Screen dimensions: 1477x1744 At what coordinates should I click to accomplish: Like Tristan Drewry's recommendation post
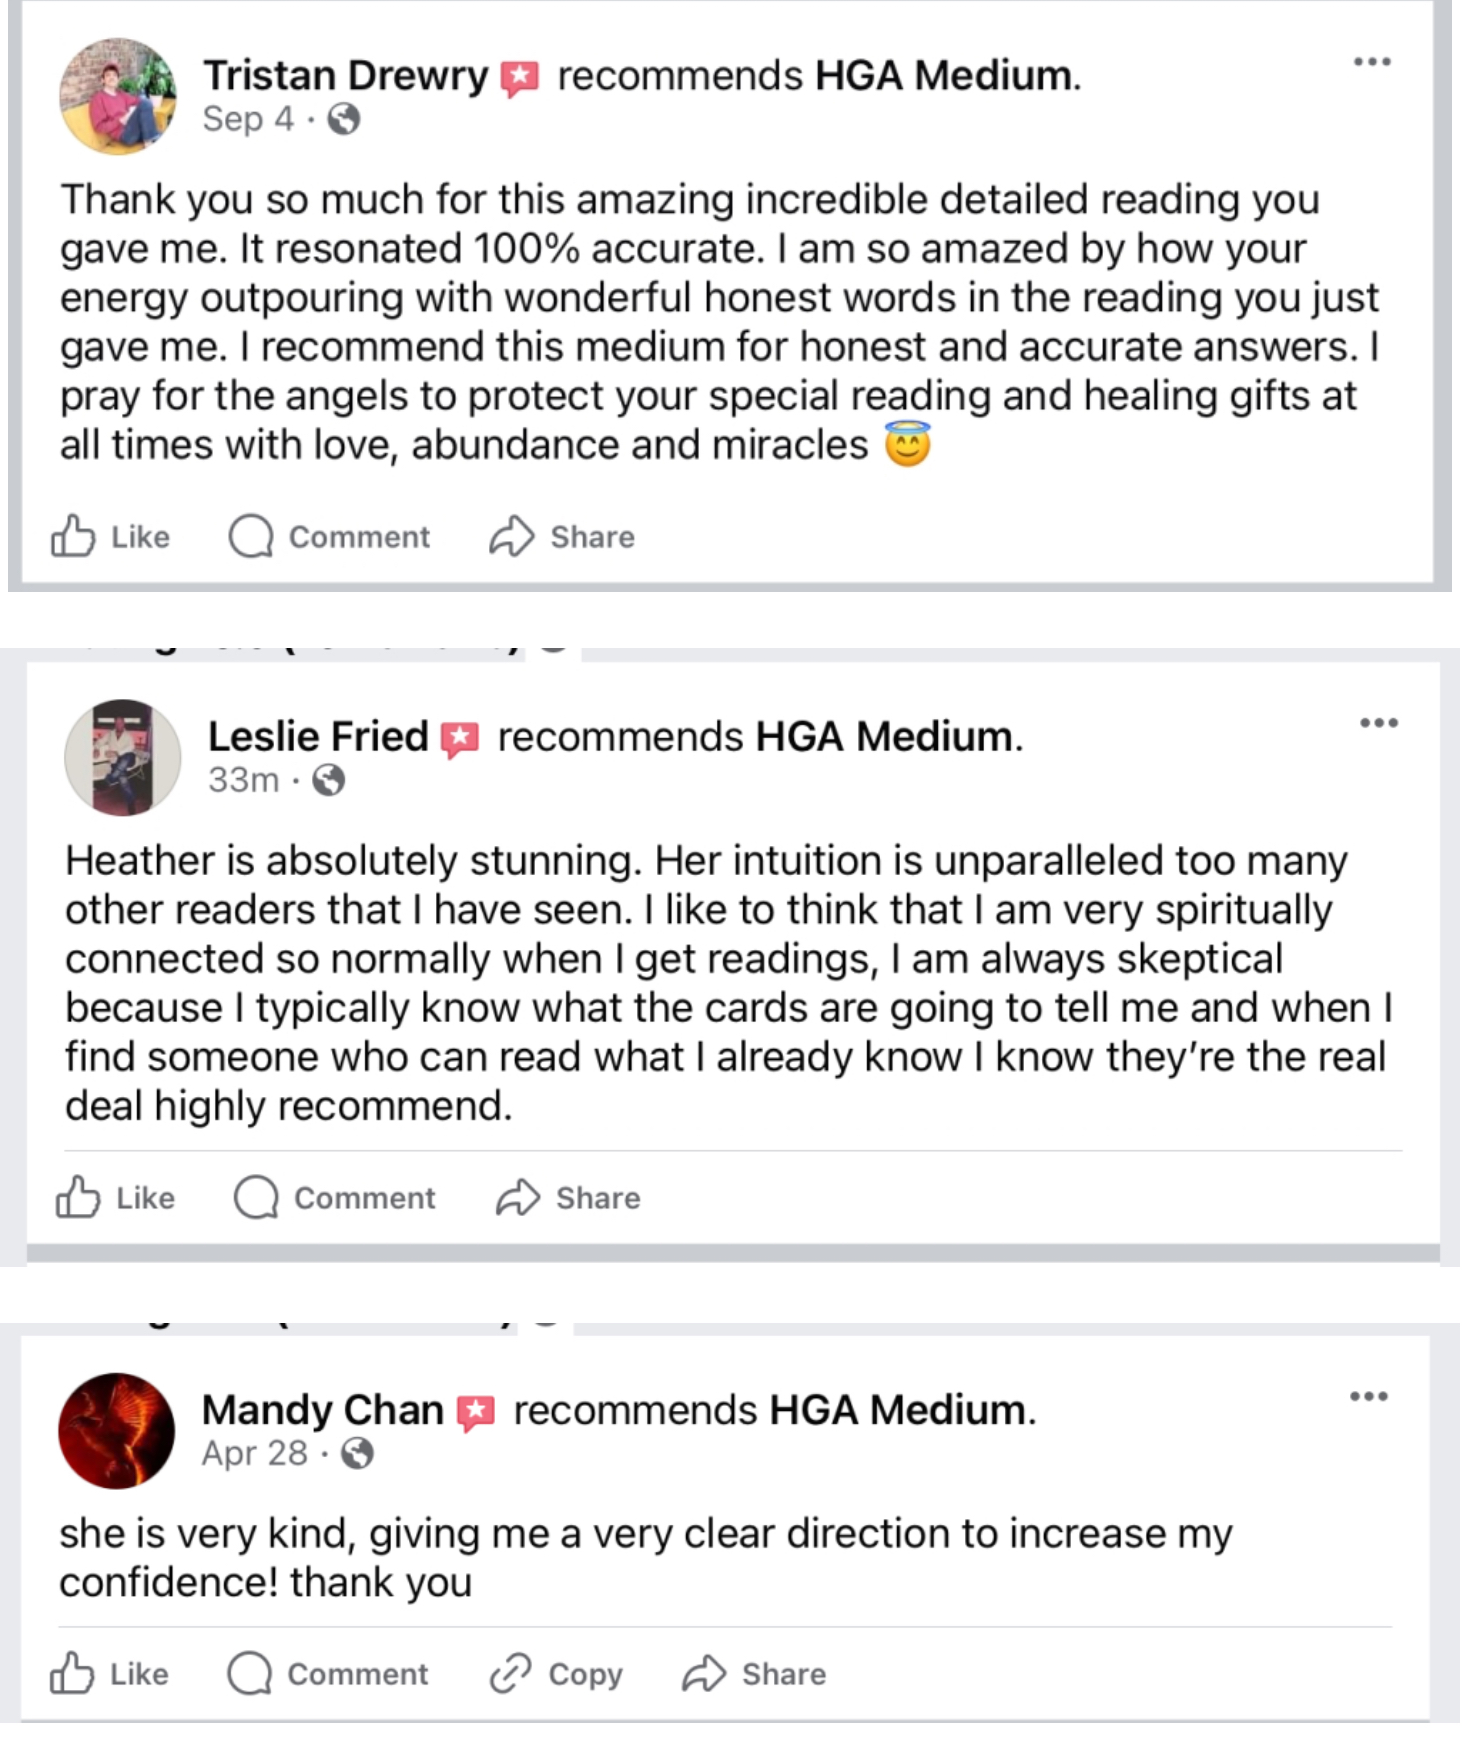coord(110,537)
